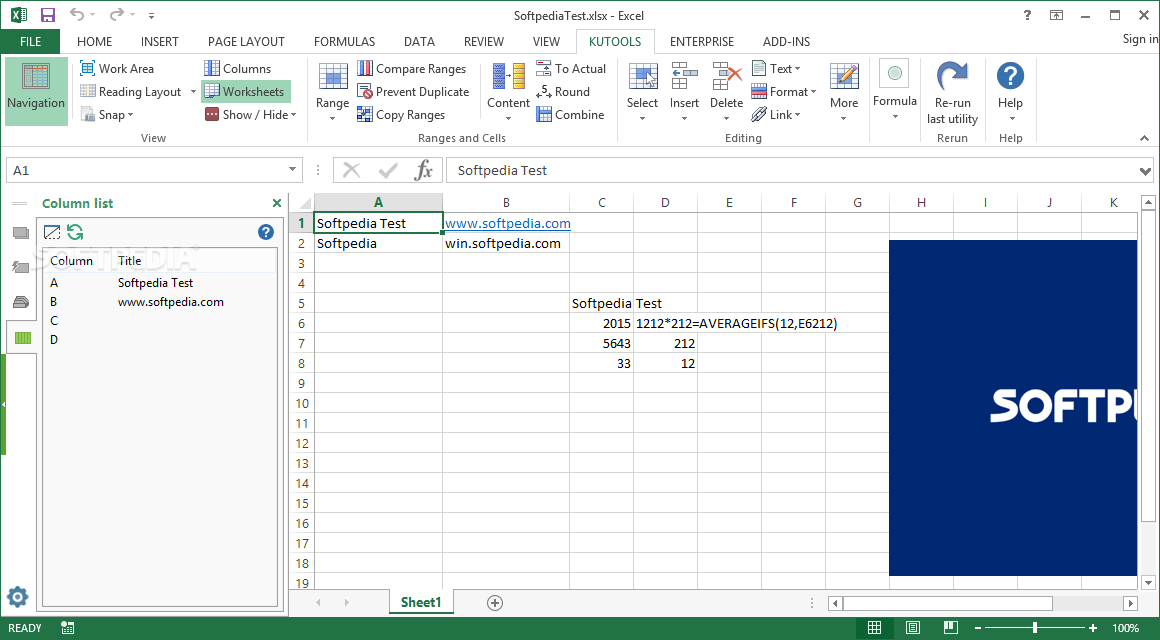This screenshot has width=1160, height=640.
Task: Toggle the Worksheets visibility tool
Action: coord(244,92)
